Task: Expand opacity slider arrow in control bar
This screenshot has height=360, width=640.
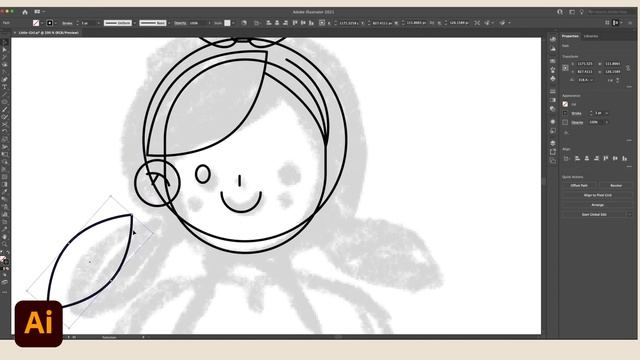Action: click(x=209, y=23)
